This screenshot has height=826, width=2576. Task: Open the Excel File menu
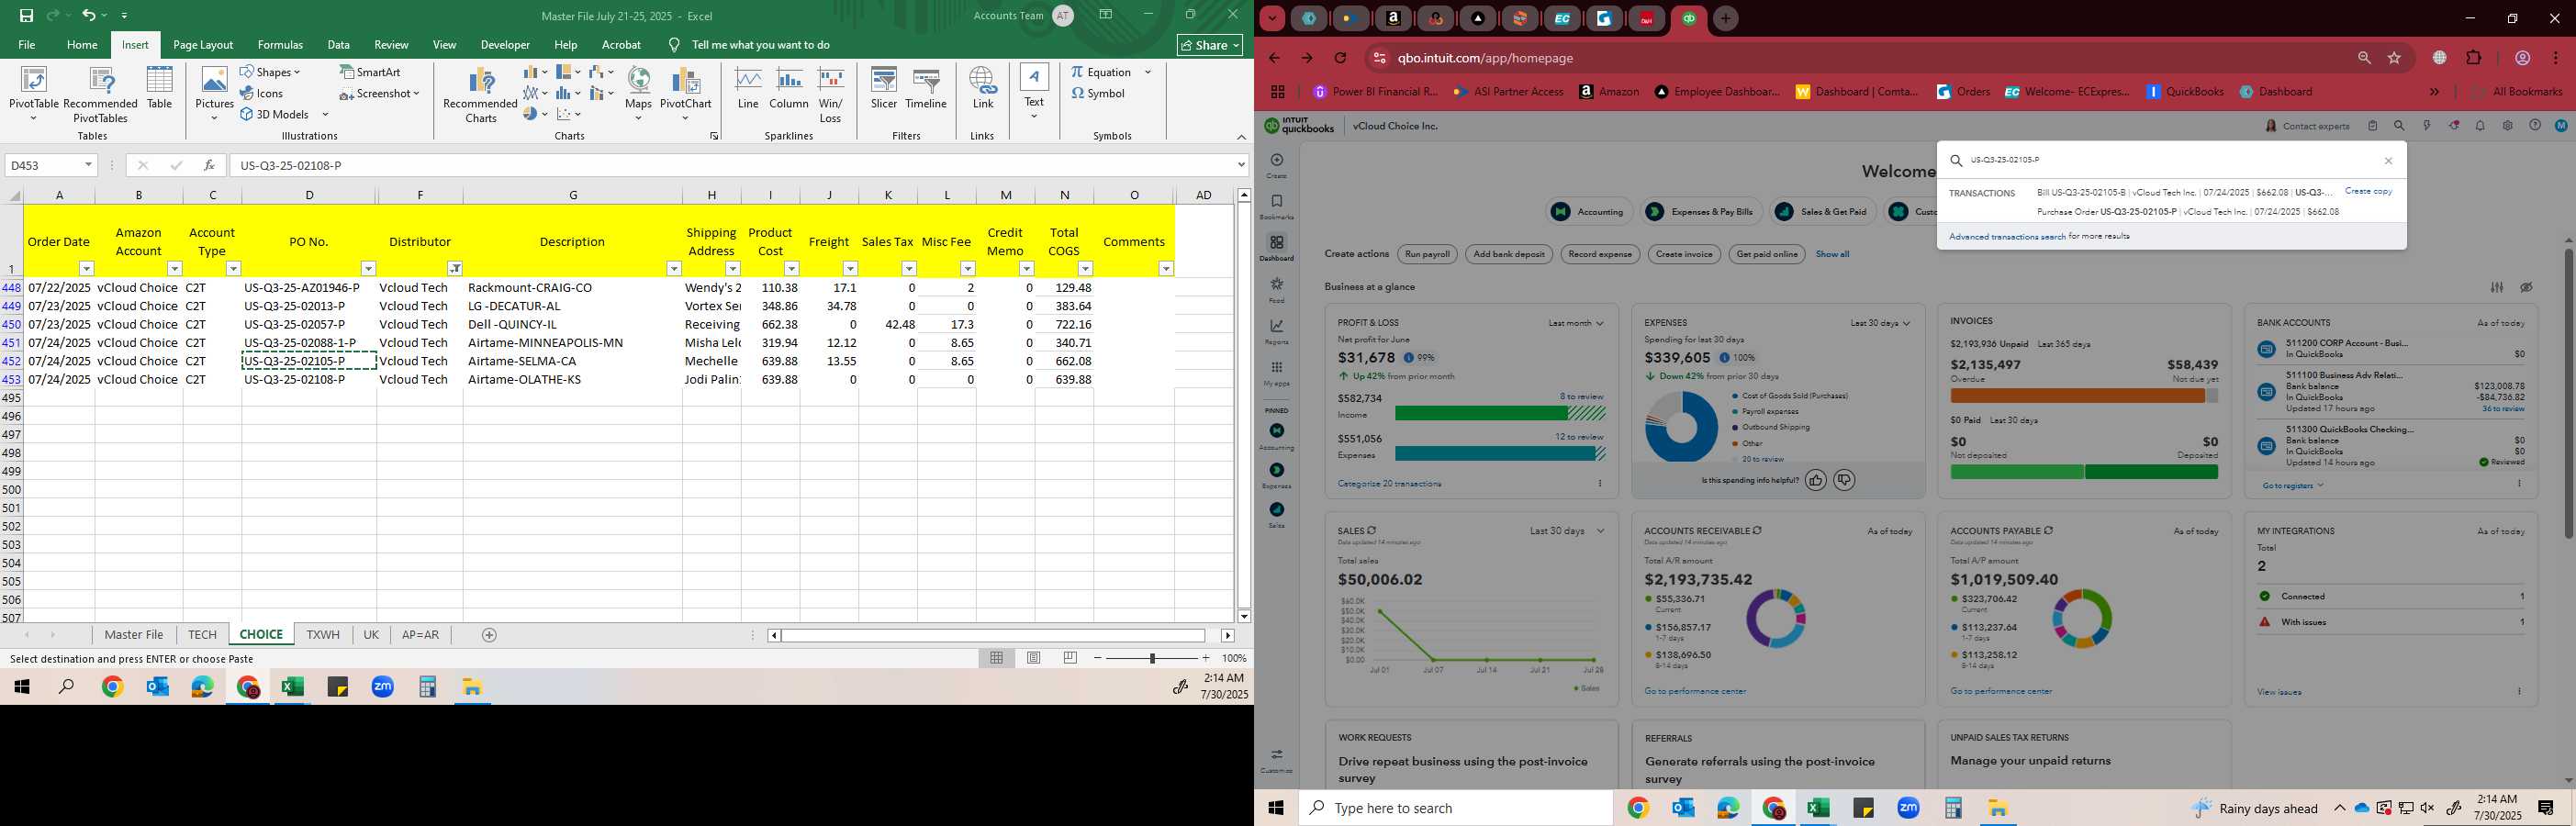(x=27, y=45)
